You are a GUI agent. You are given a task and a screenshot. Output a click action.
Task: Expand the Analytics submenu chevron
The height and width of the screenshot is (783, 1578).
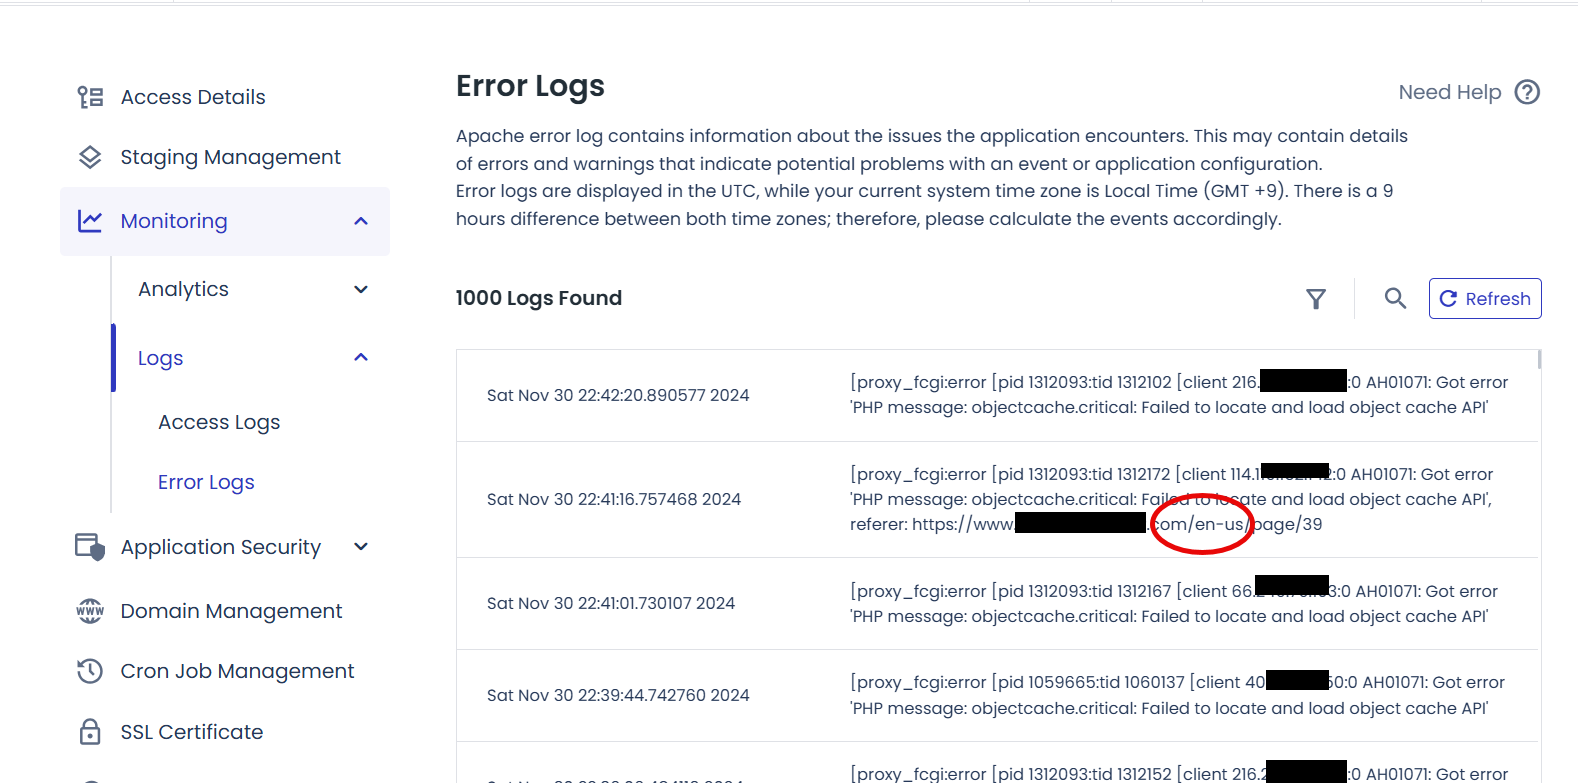(x=361, y=289)
